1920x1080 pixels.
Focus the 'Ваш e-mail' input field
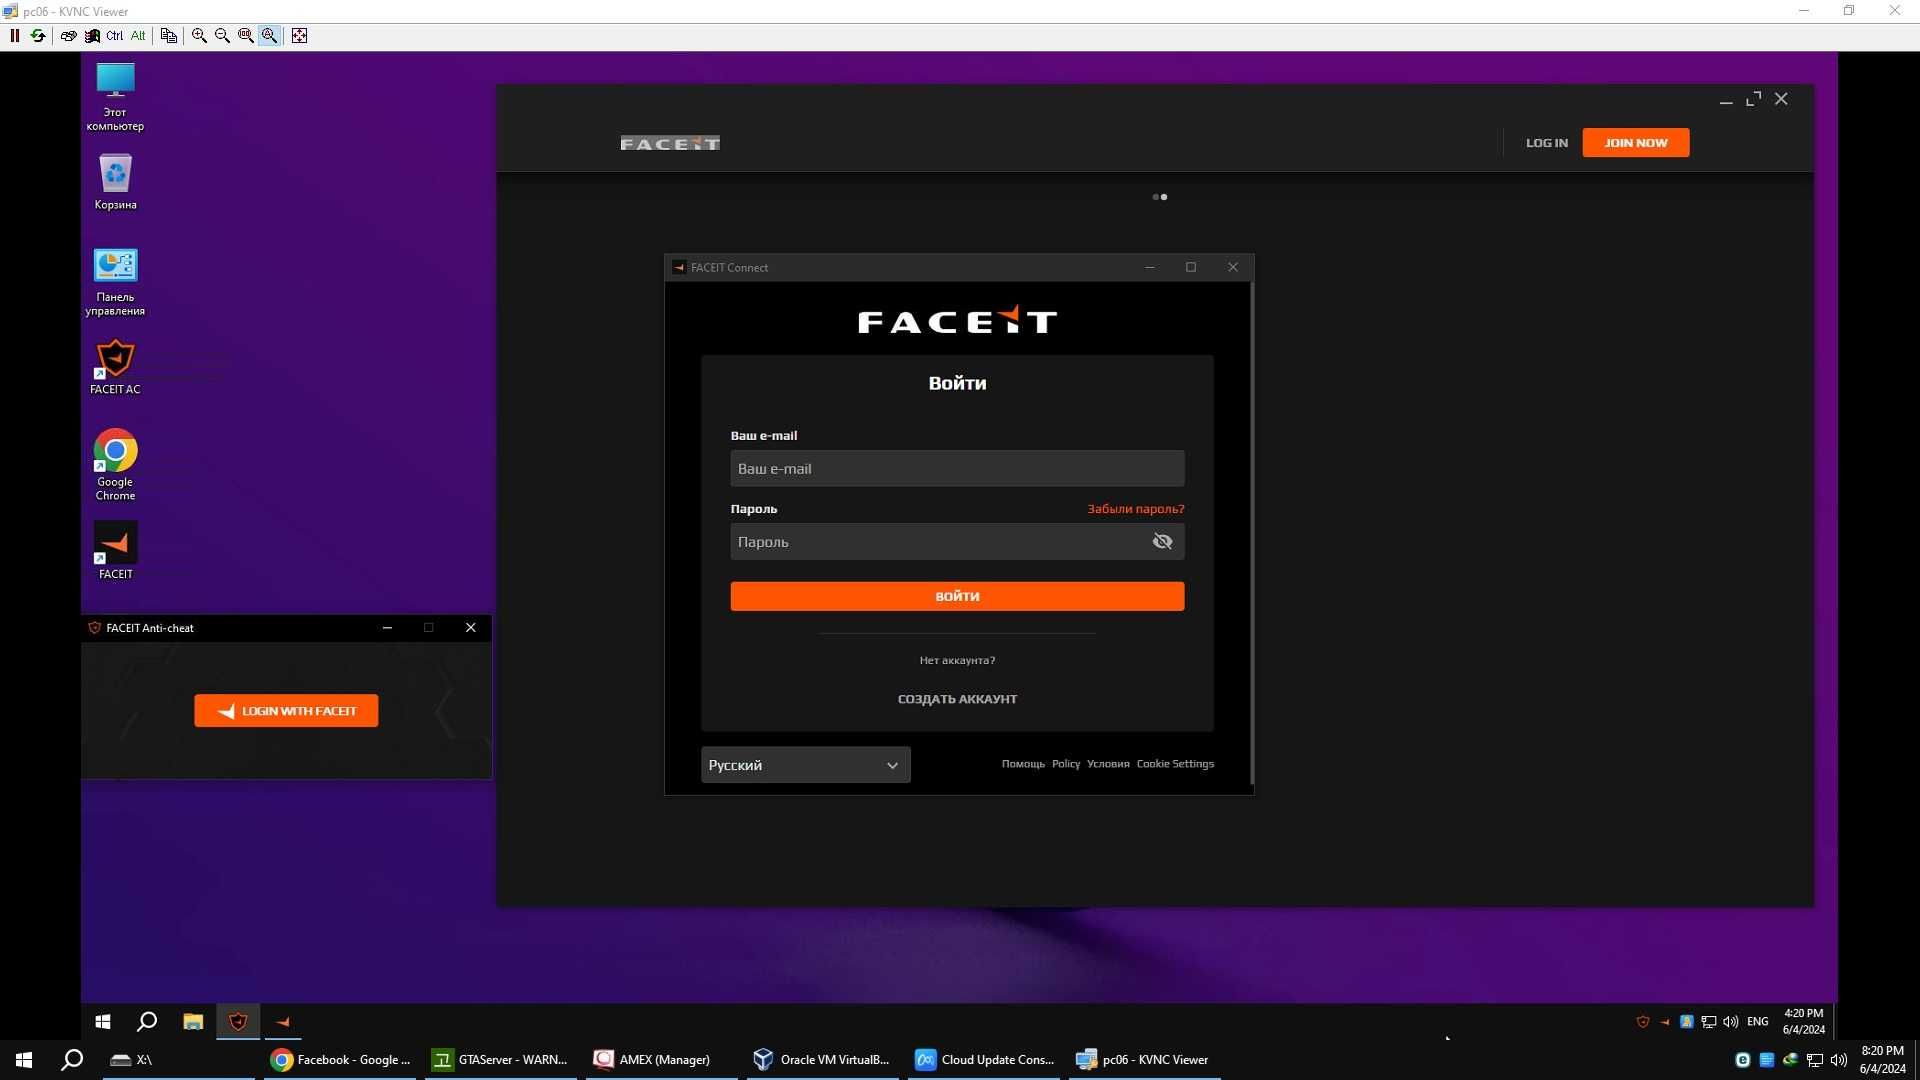point(957,468)
